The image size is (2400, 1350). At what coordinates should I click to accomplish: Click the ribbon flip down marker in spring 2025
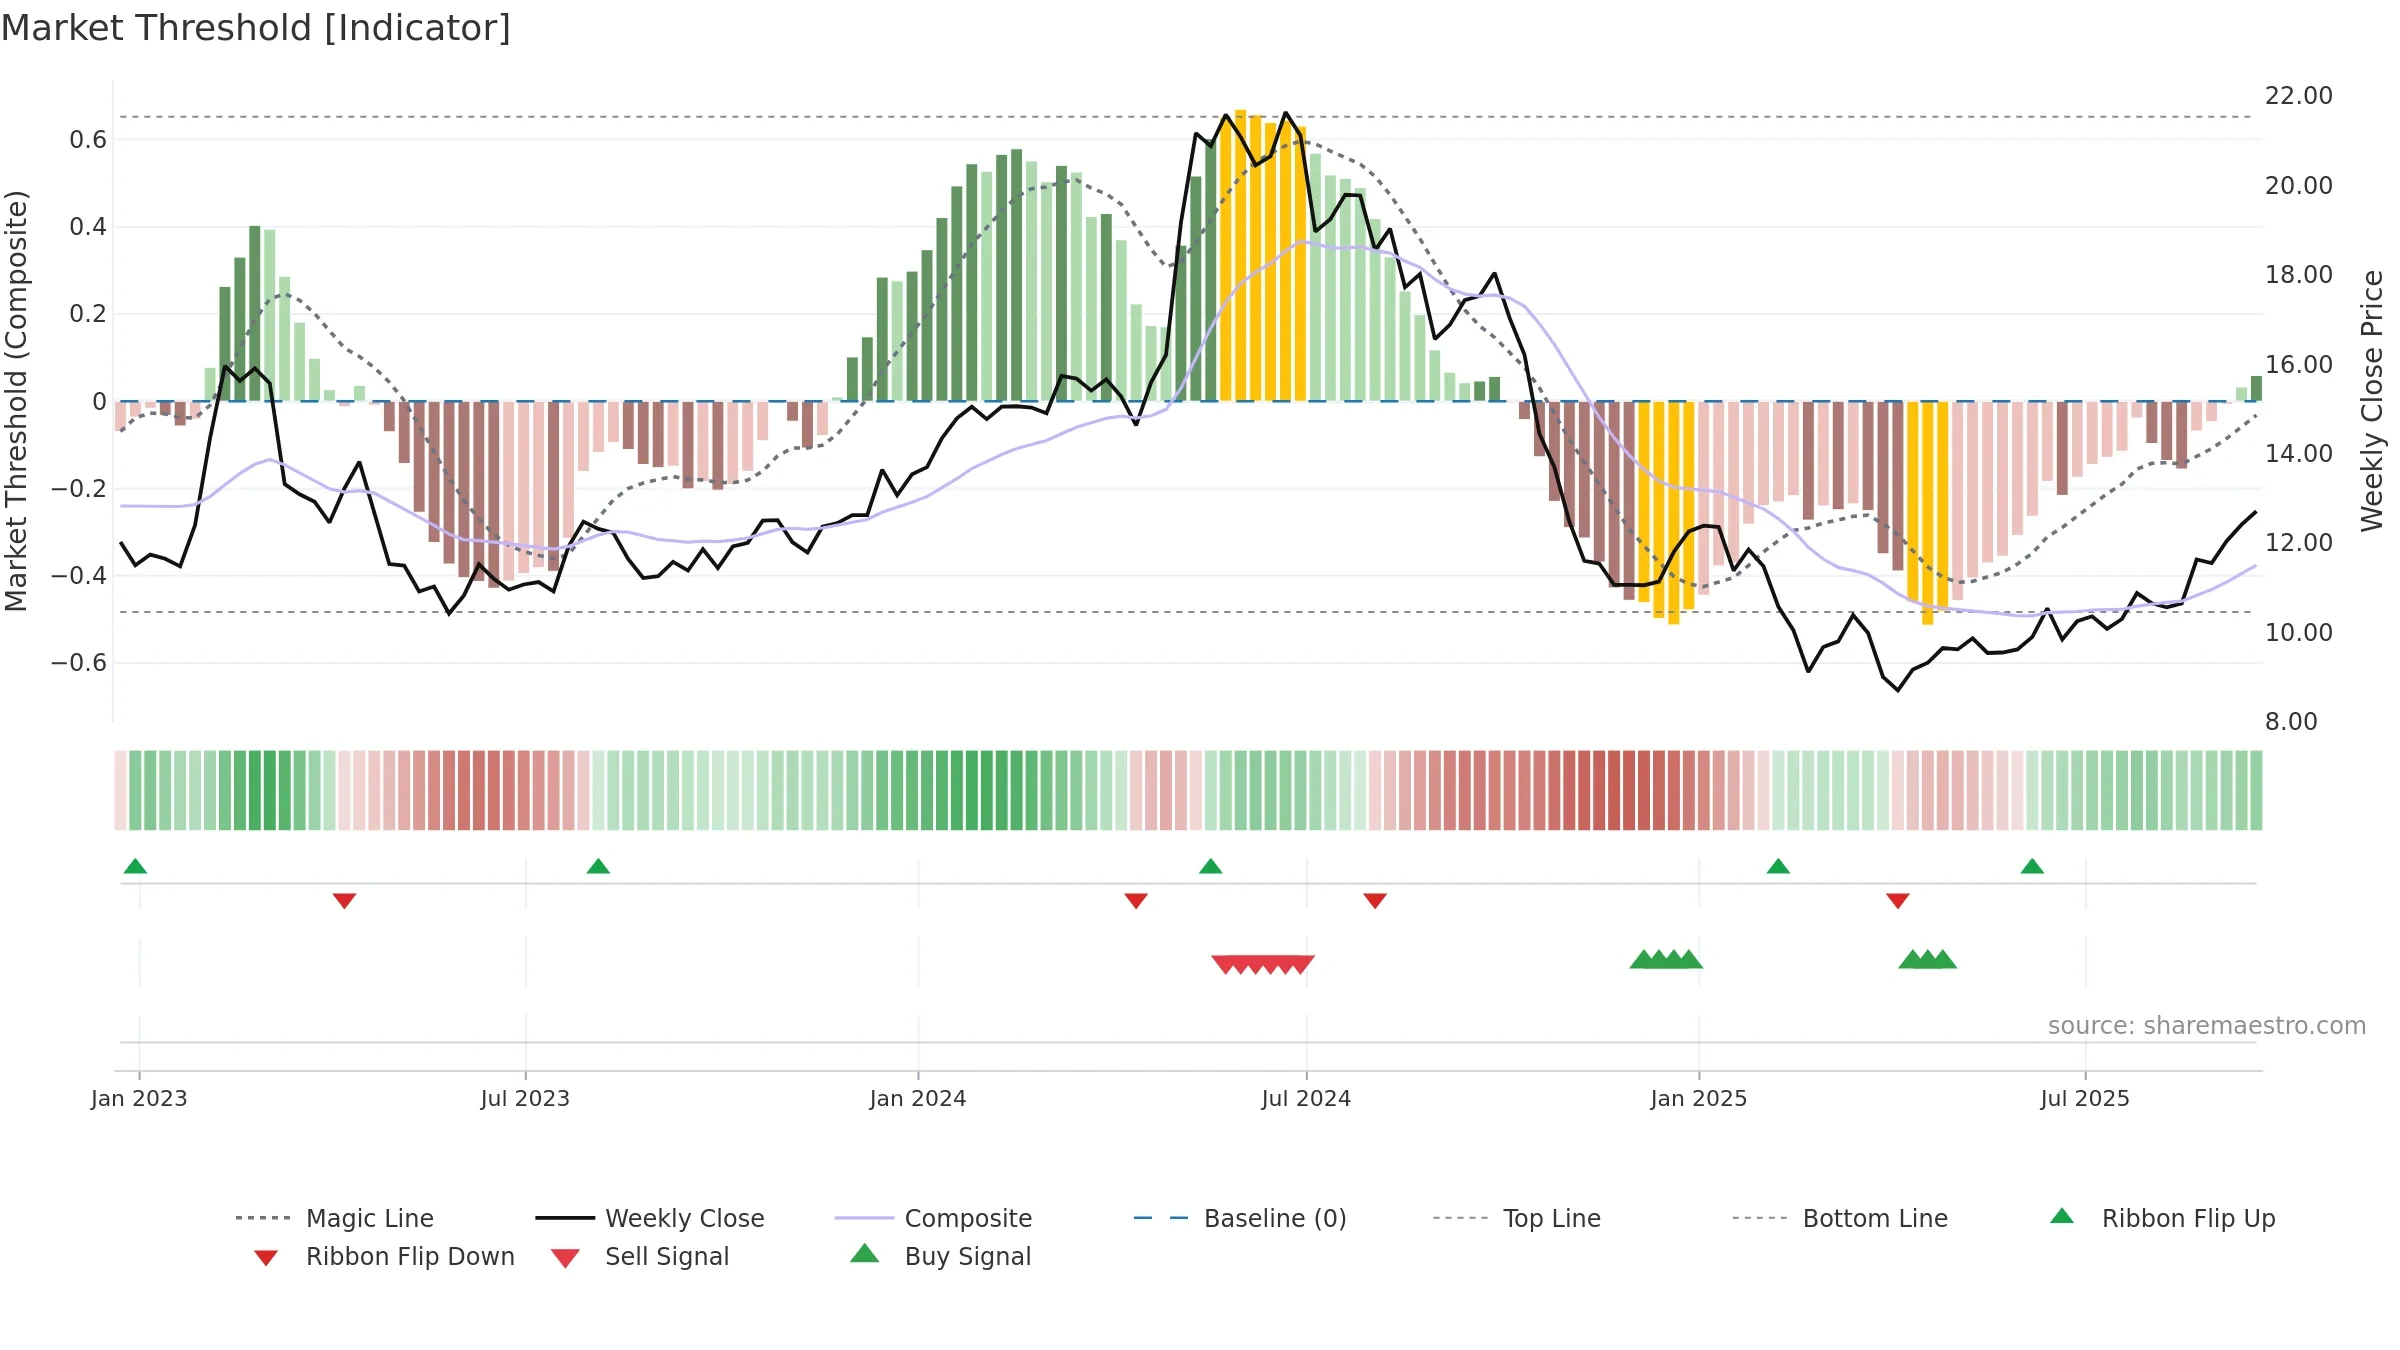1898,901
